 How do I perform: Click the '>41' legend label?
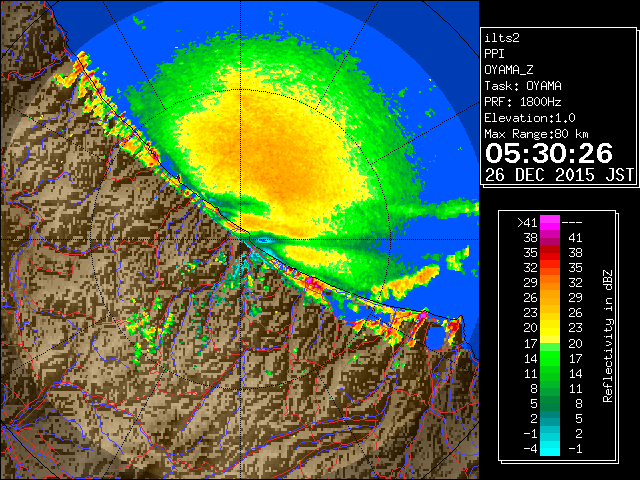tap(527, 223)
